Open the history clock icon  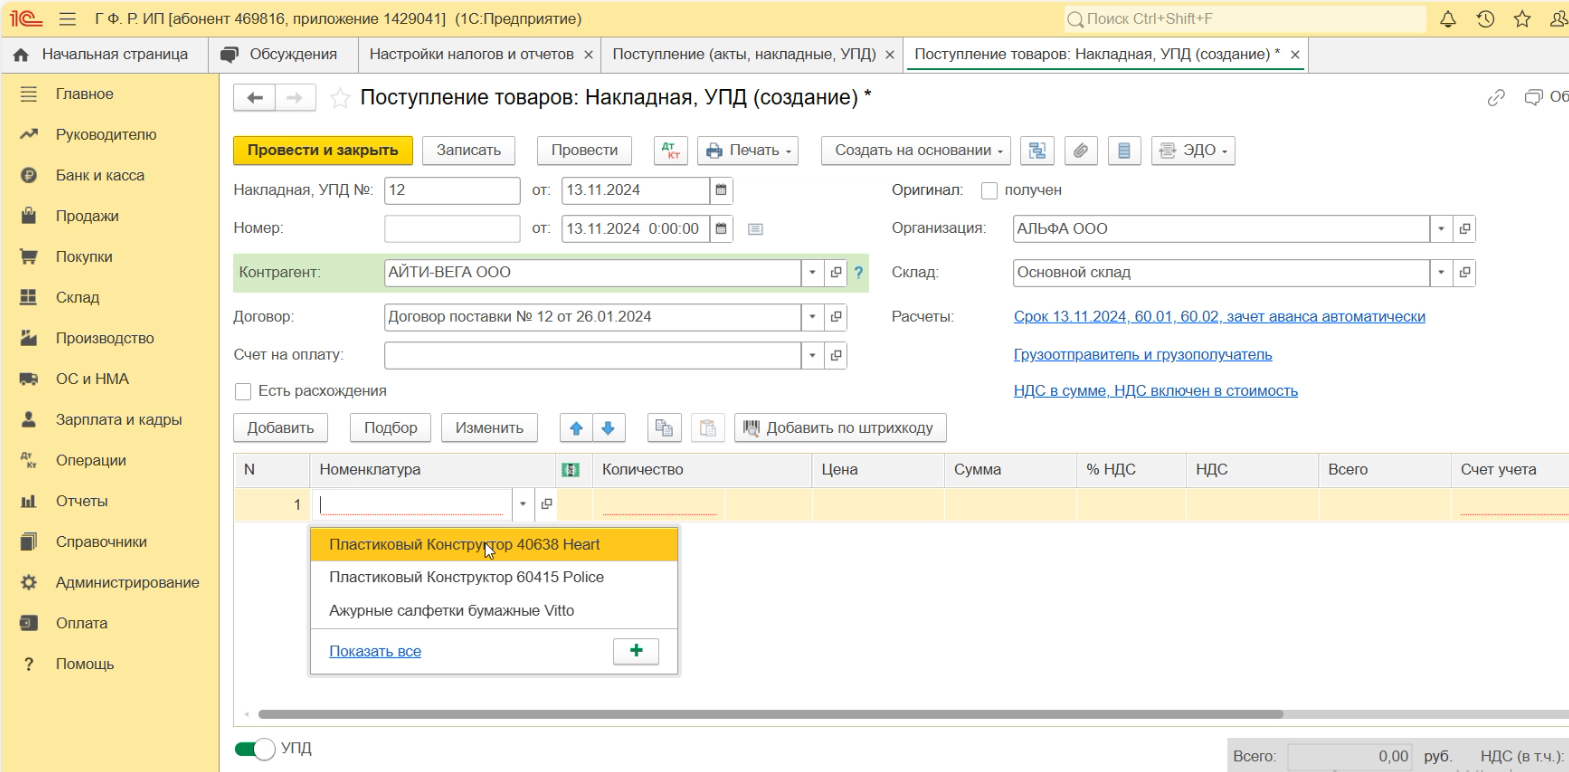(1485, 19)
